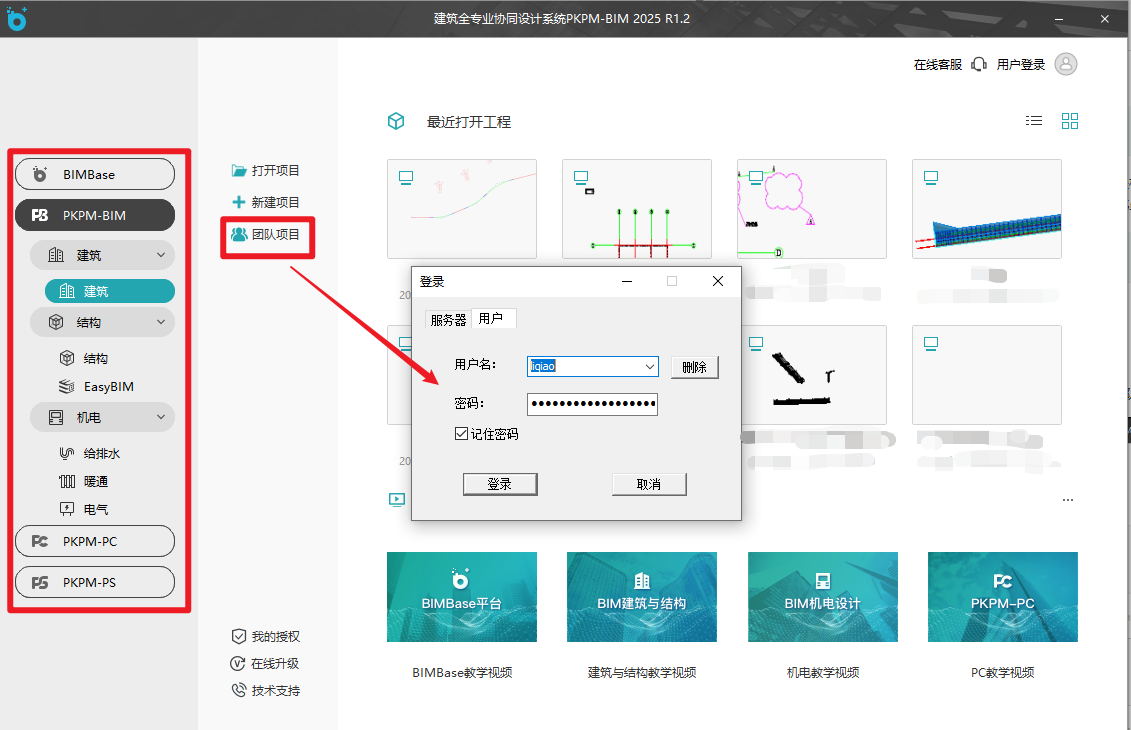Click 新建项目 plus icon
1131x730 pixels.
click(x=239, y=202)
